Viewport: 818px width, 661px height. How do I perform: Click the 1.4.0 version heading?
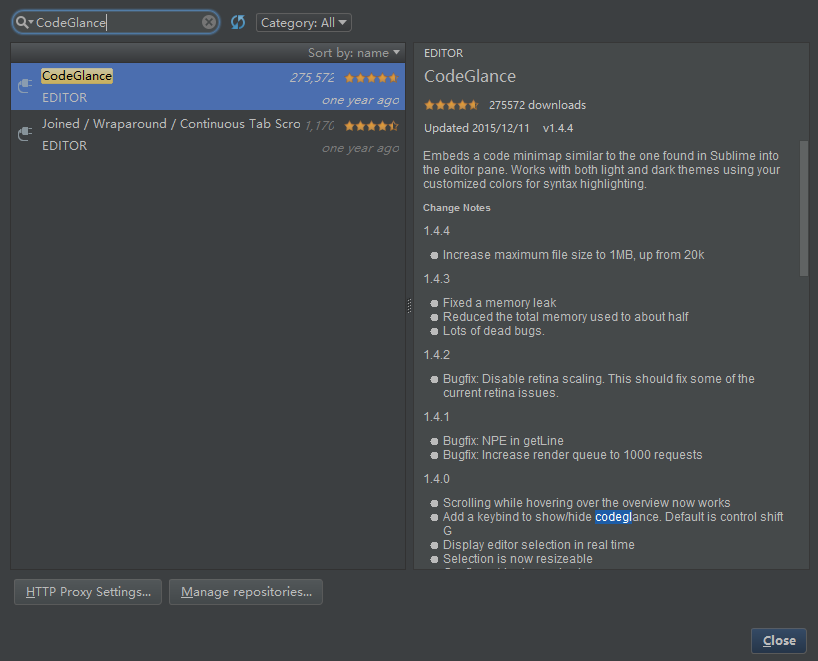(437, 478)
